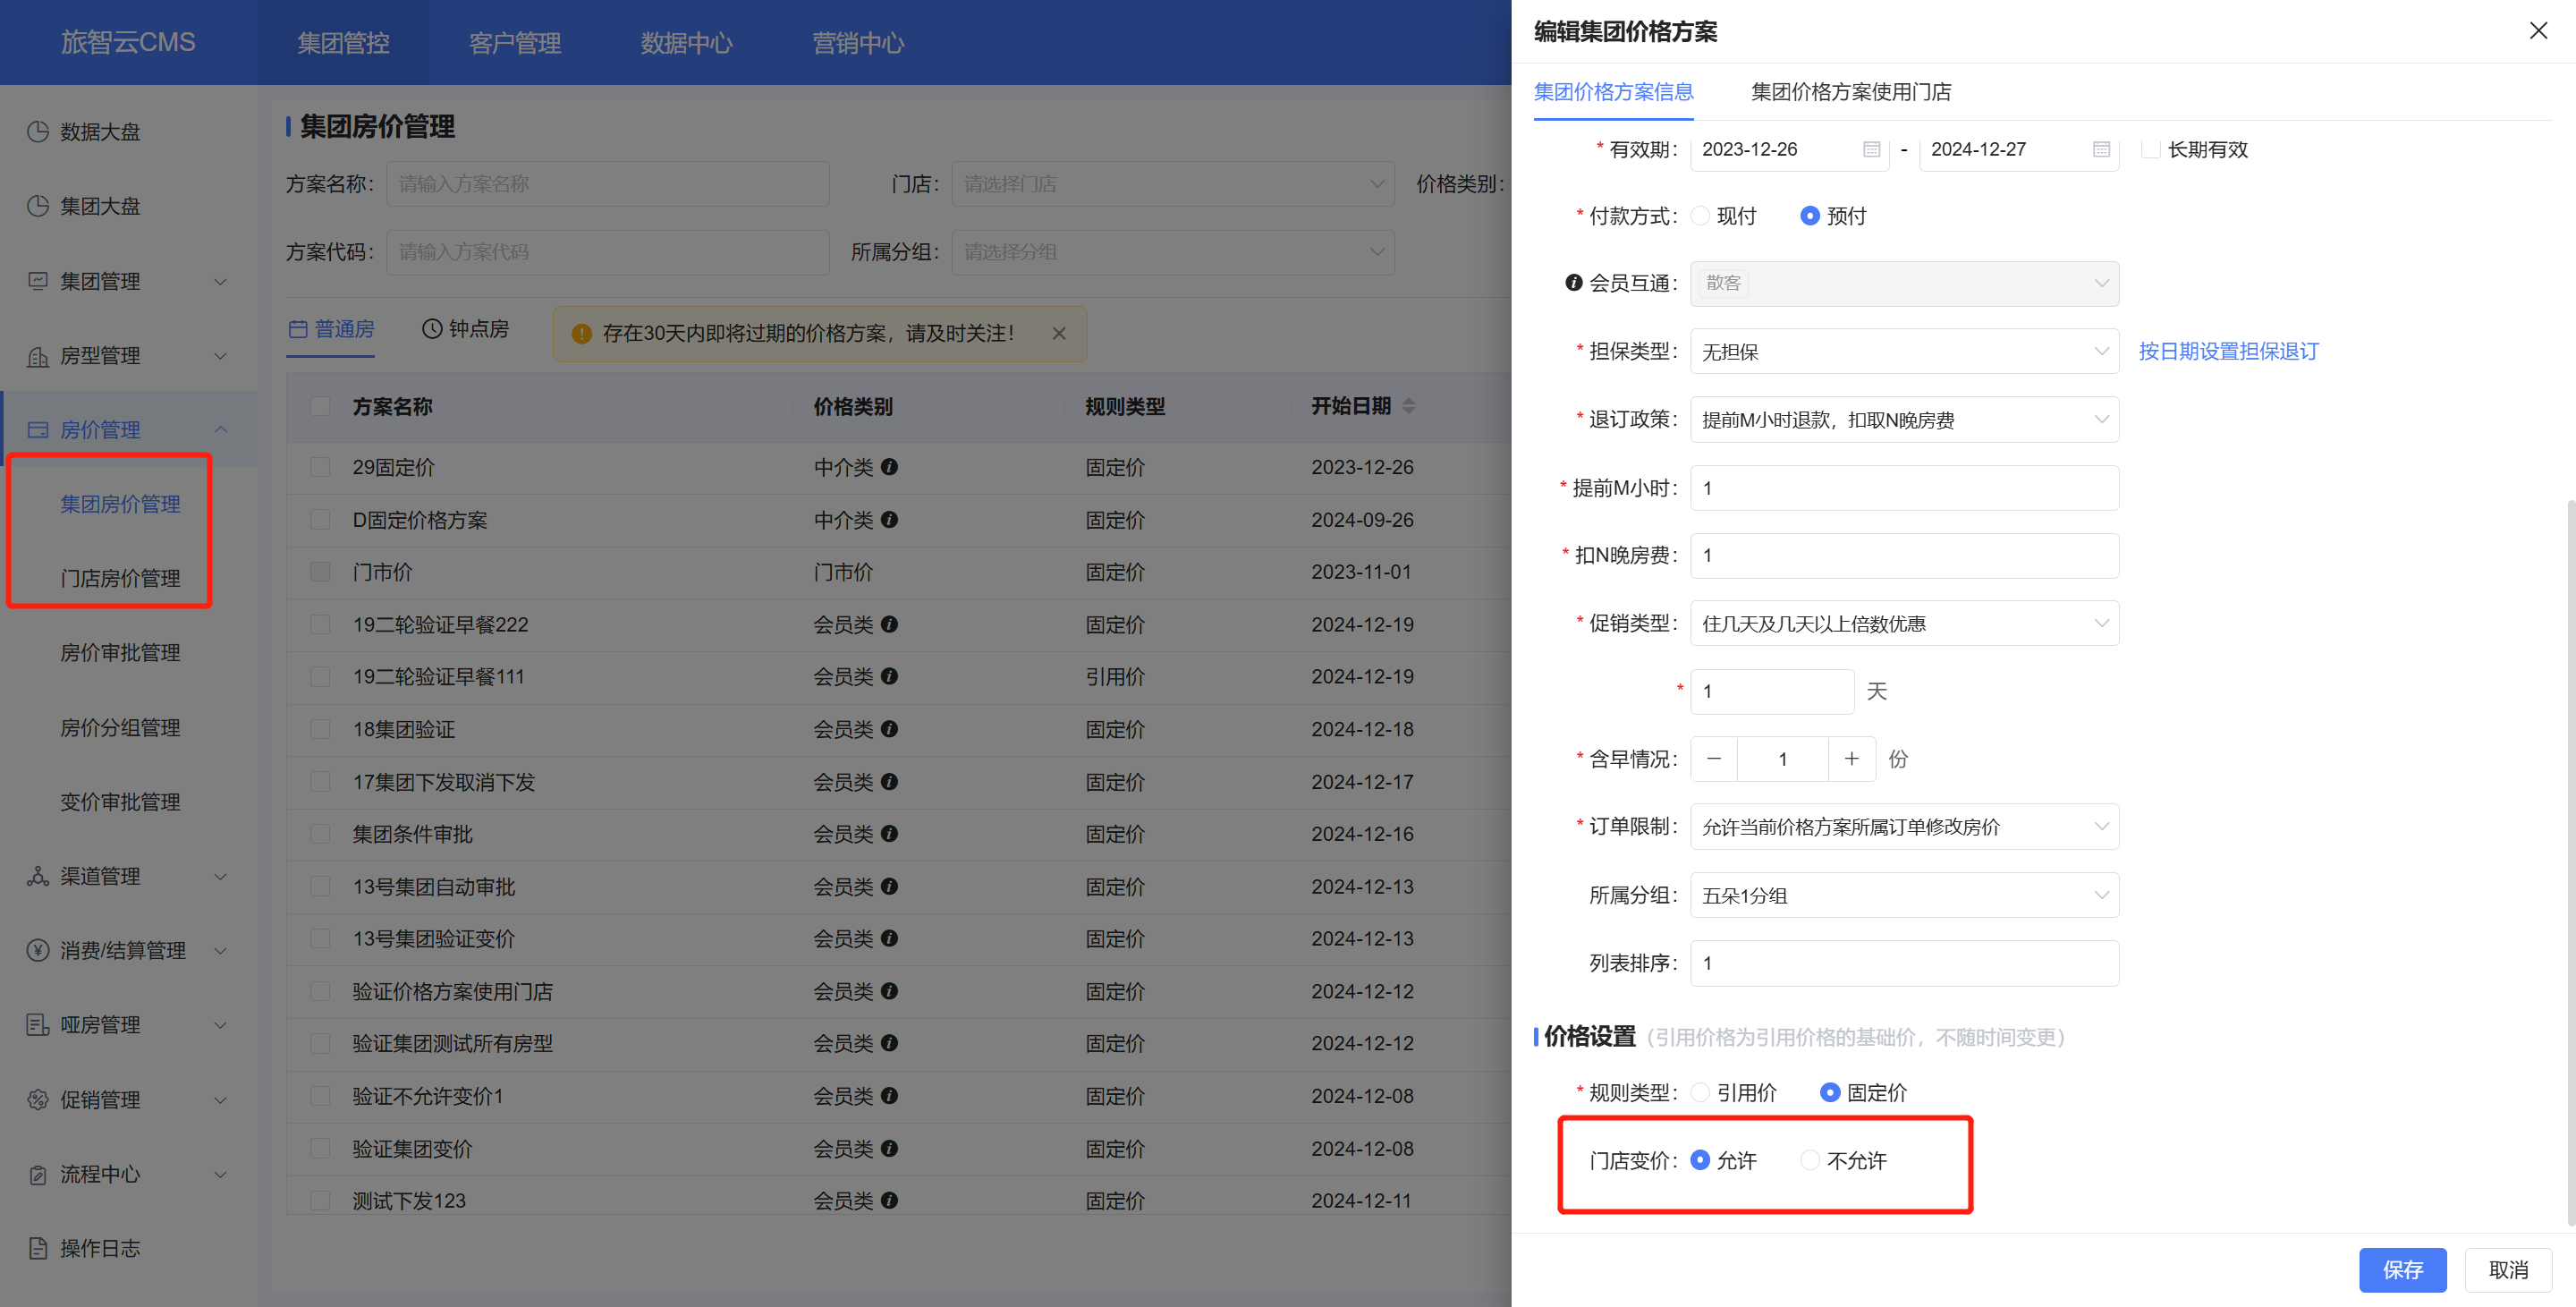The image size is (2576, 1307).
Task: Open 所属分组 dropdown showing 五朵1分组
Action: click(1904, 895)
